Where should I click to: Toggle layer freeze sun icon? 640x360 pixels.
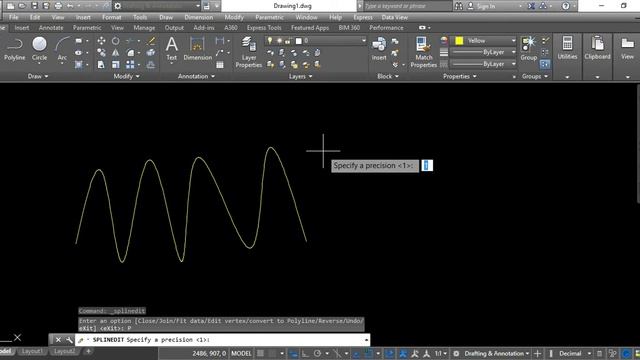(x=279, y=40)
